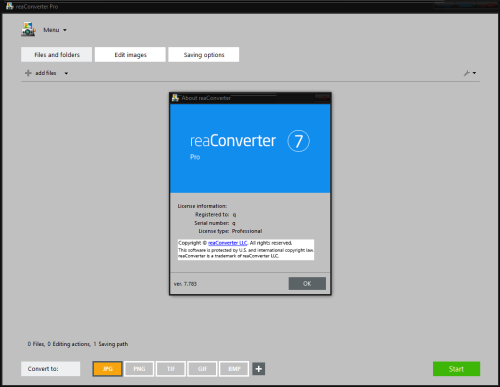Confirm the About dialog with OK

[x=307, y=284]
